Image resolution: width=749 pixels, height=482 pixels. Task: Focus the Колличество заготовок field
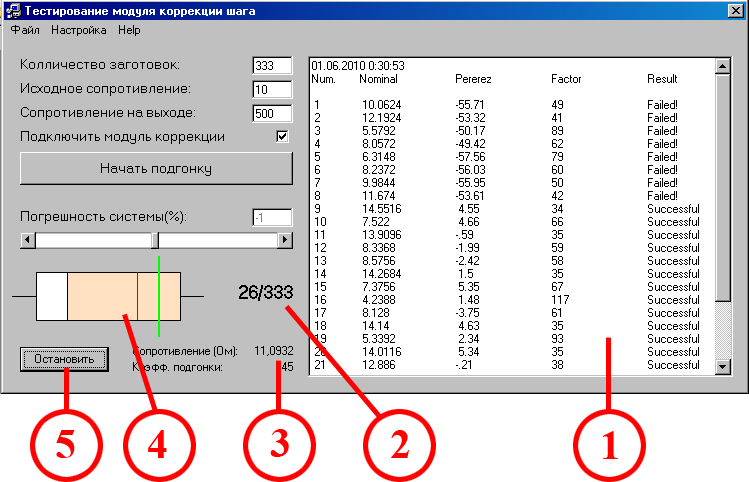pos(272,65)
